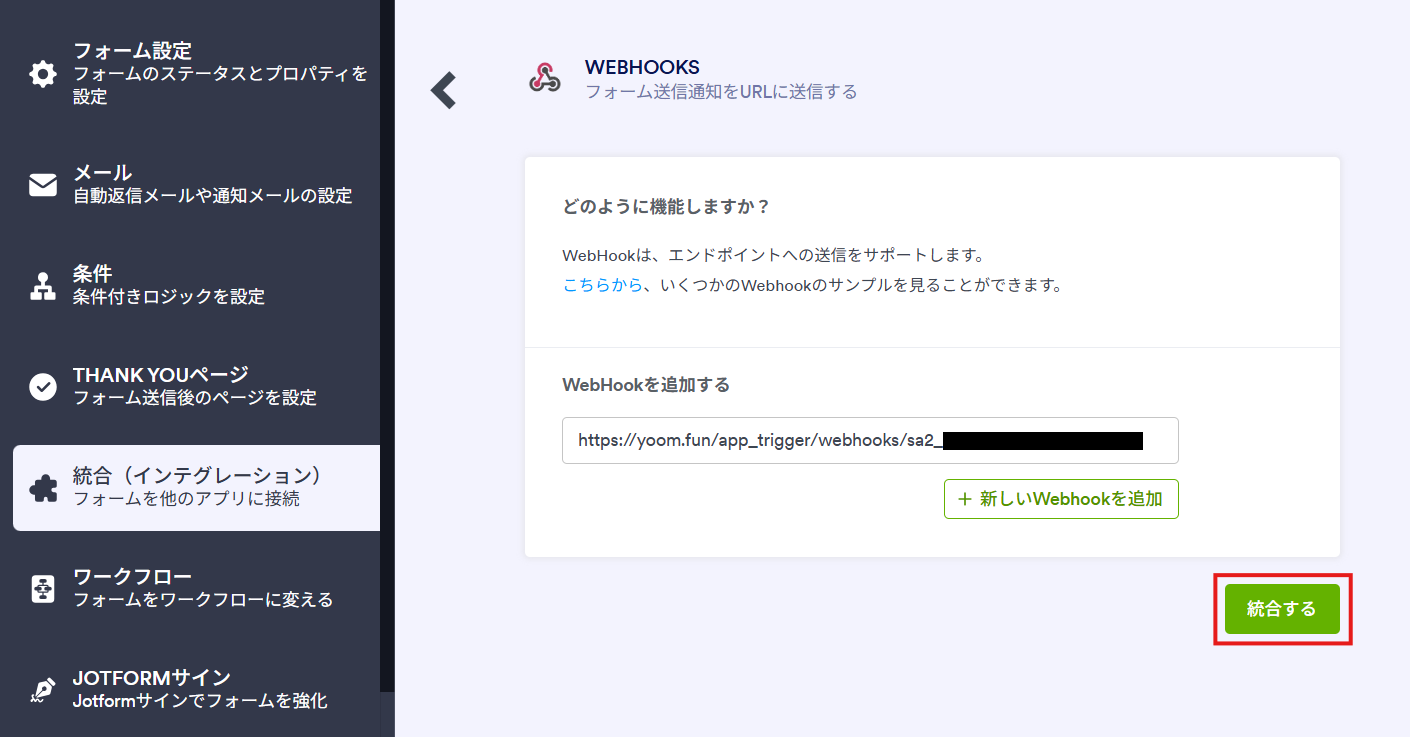The height and width of the screenshot is (737, 1410).
Task: Click the green 統合する button
Action: pos(1282,609)
